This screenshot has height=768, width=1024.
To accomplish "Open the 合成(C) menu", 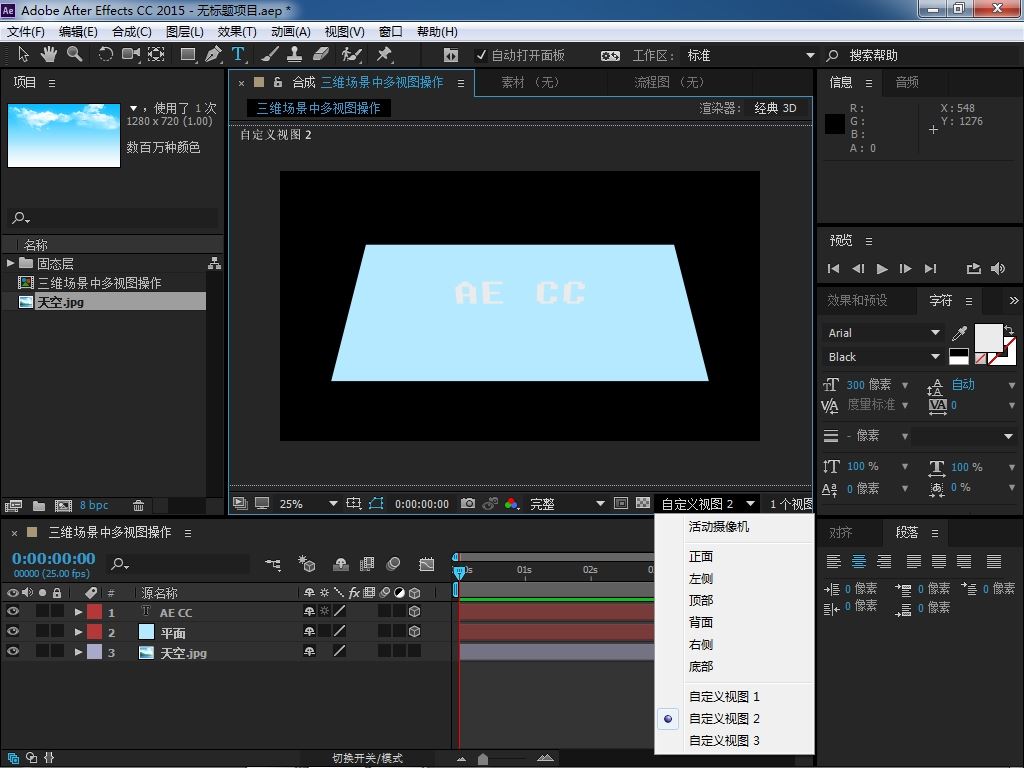I will coord(132,31).
